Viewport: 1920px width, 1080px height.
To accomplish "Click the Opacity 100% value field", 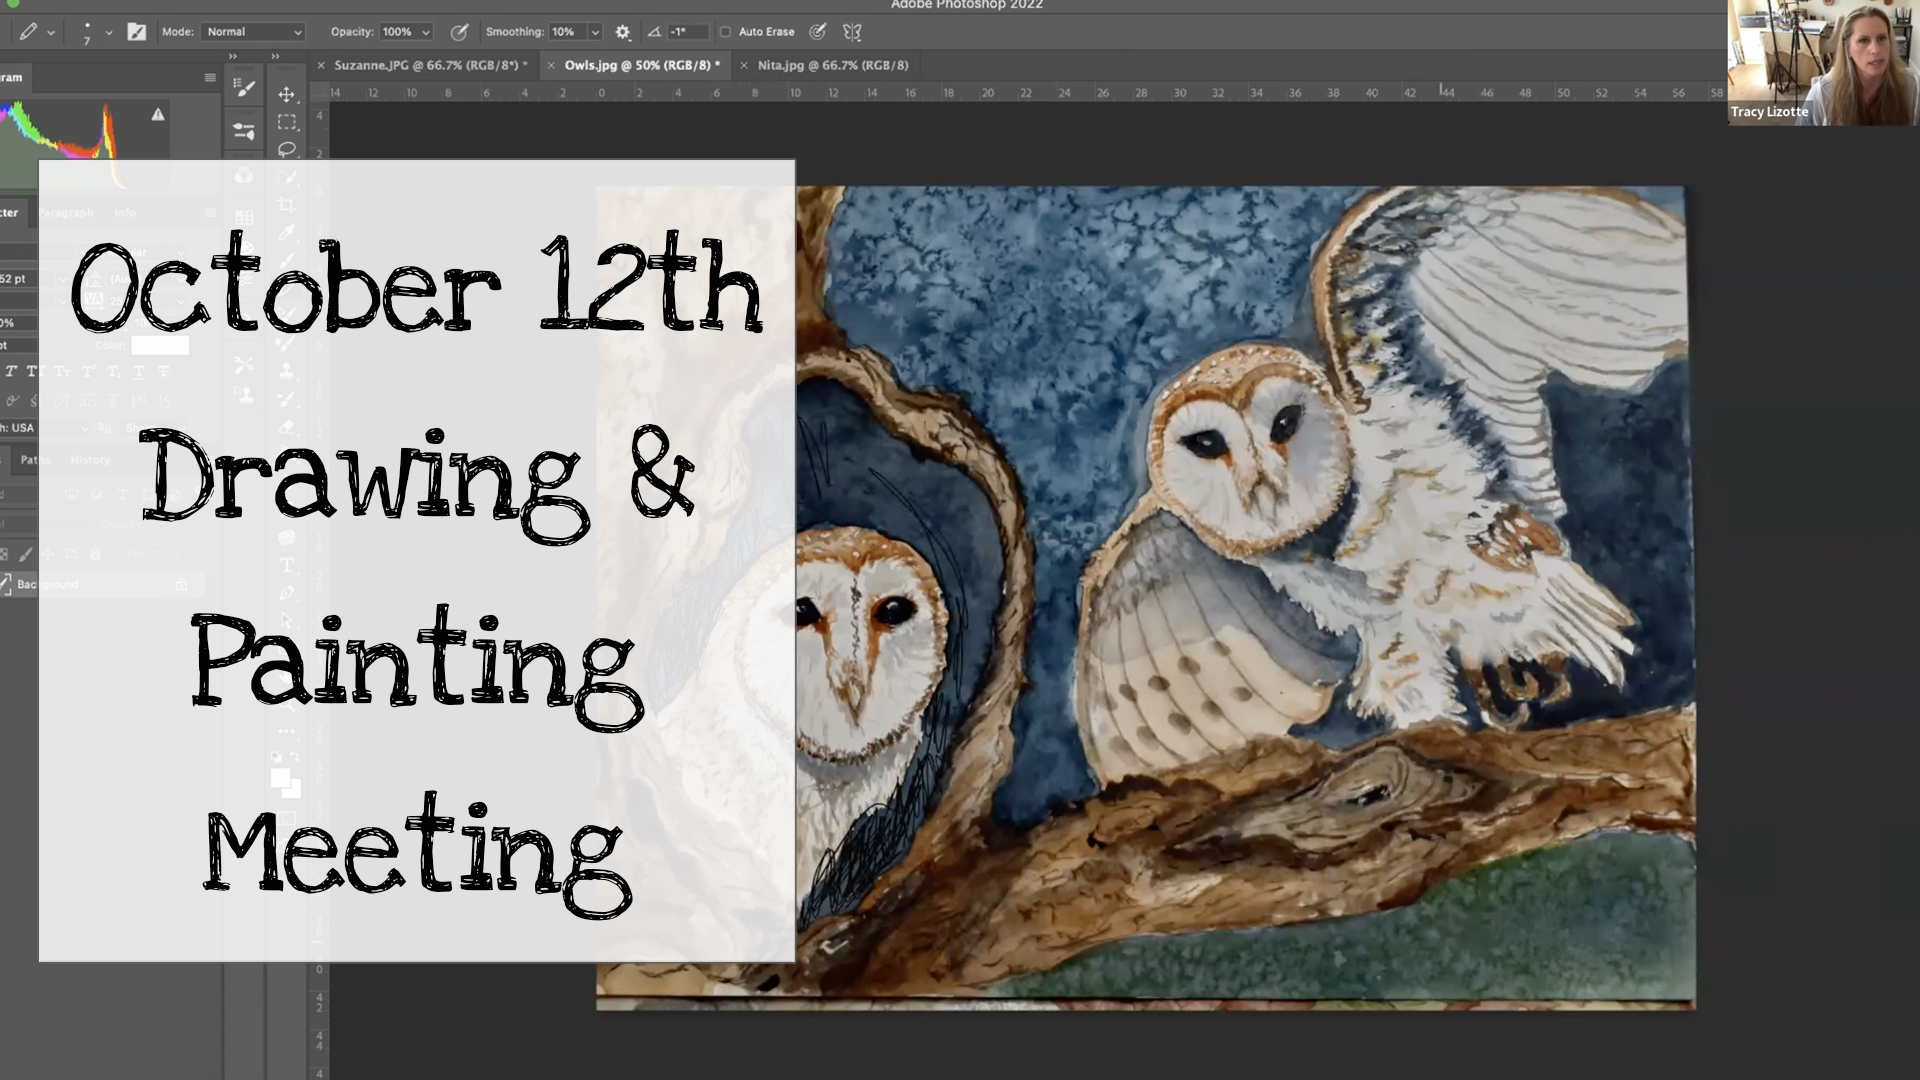I will coord(398,32).
